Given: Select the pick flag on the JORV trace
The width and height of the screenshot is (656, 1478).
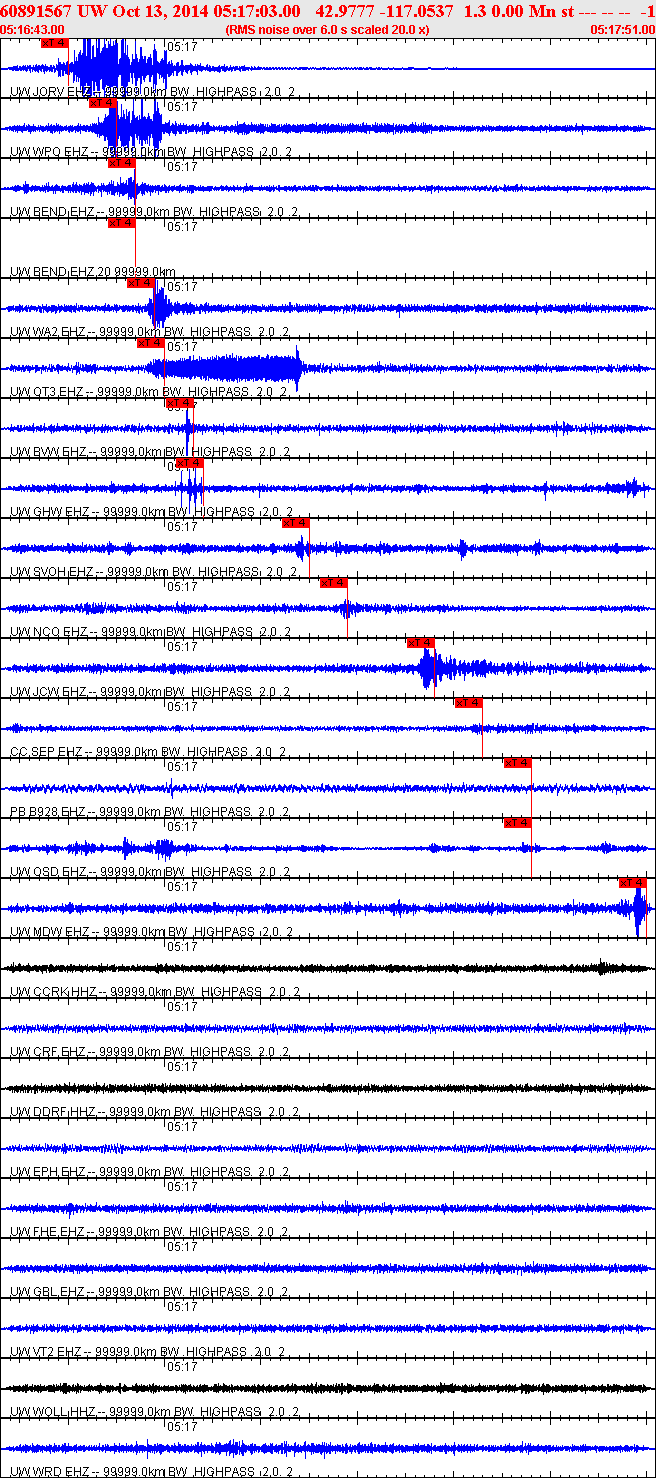Looking at the screenshot, I should point(55,43).
